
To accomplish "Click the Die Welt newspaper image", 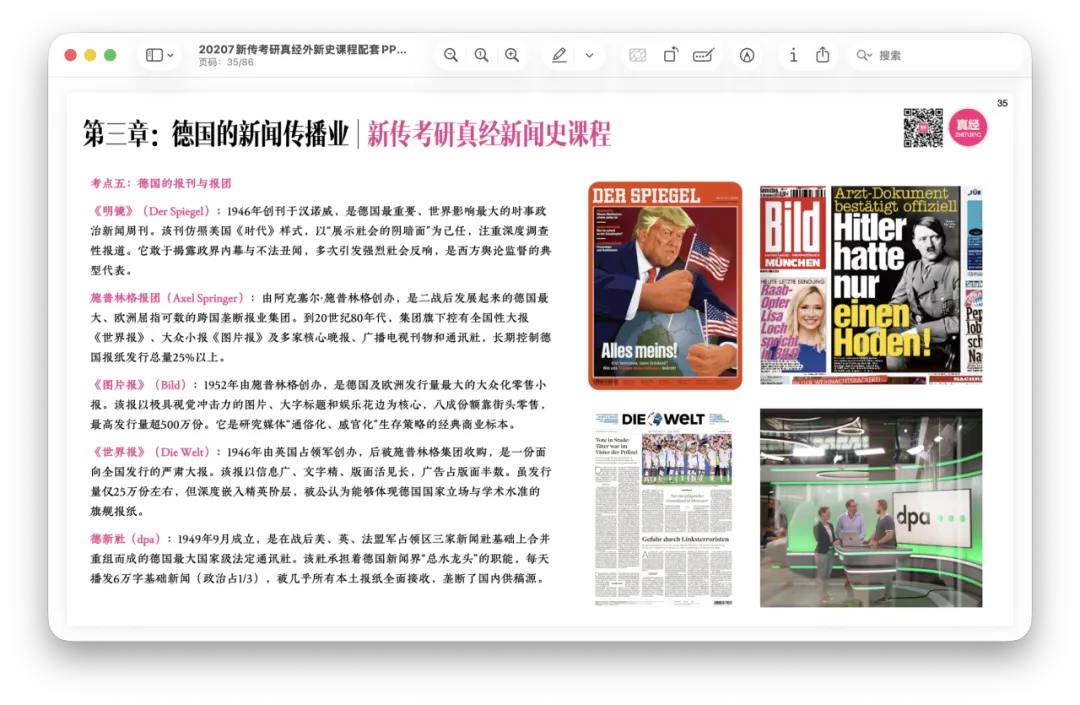I will (x=663, y=509).
